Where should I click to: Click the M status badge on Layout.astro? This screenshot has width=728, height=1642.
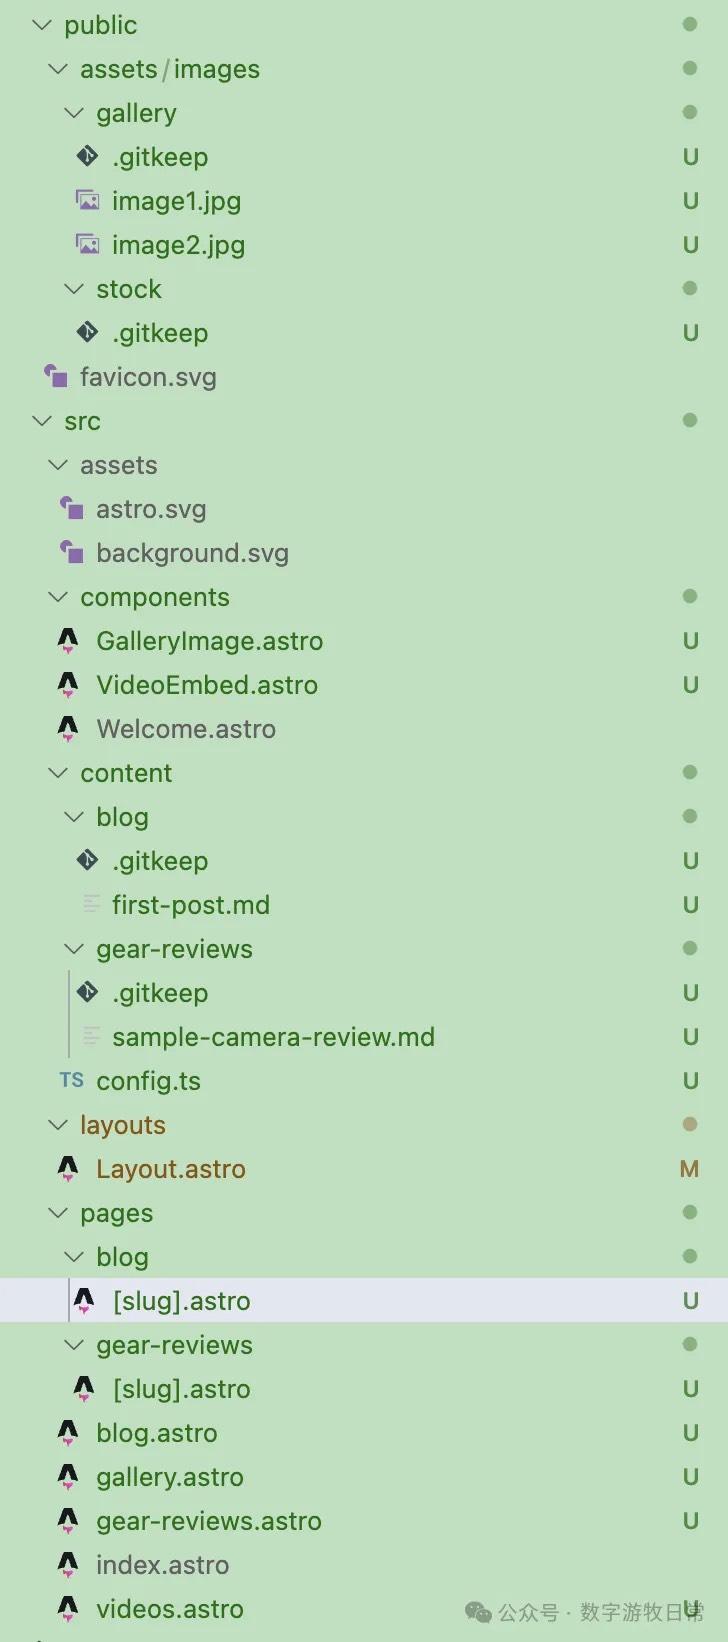pyautogui.click(x=690, y=1169)
